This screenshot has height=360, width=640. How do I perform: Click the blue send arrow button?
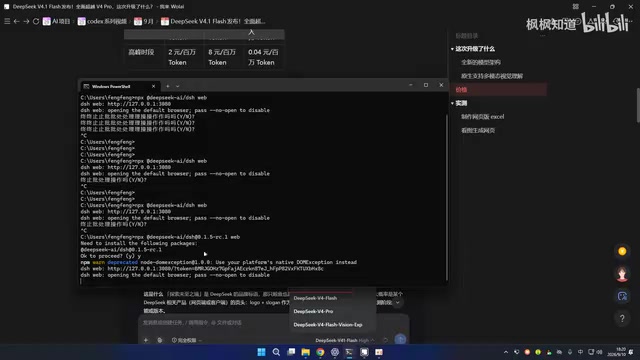pyautogui.click(x=400, y=339)
